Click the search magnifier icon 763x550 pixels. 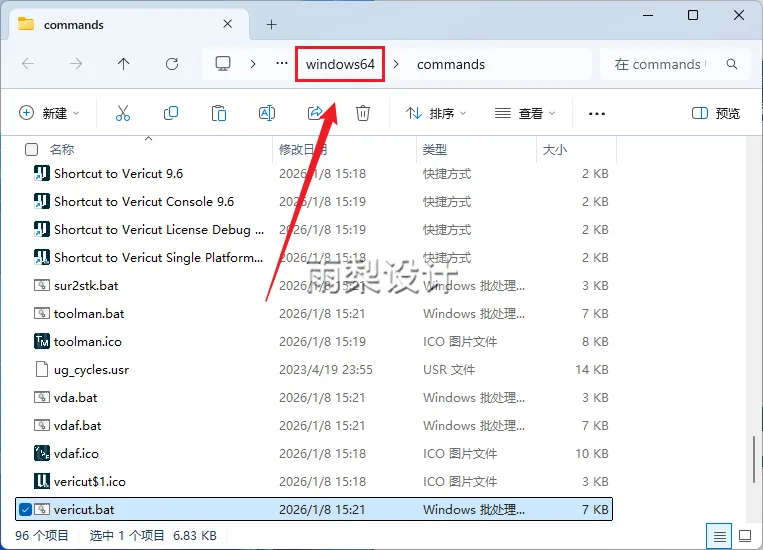pos(732,64)
